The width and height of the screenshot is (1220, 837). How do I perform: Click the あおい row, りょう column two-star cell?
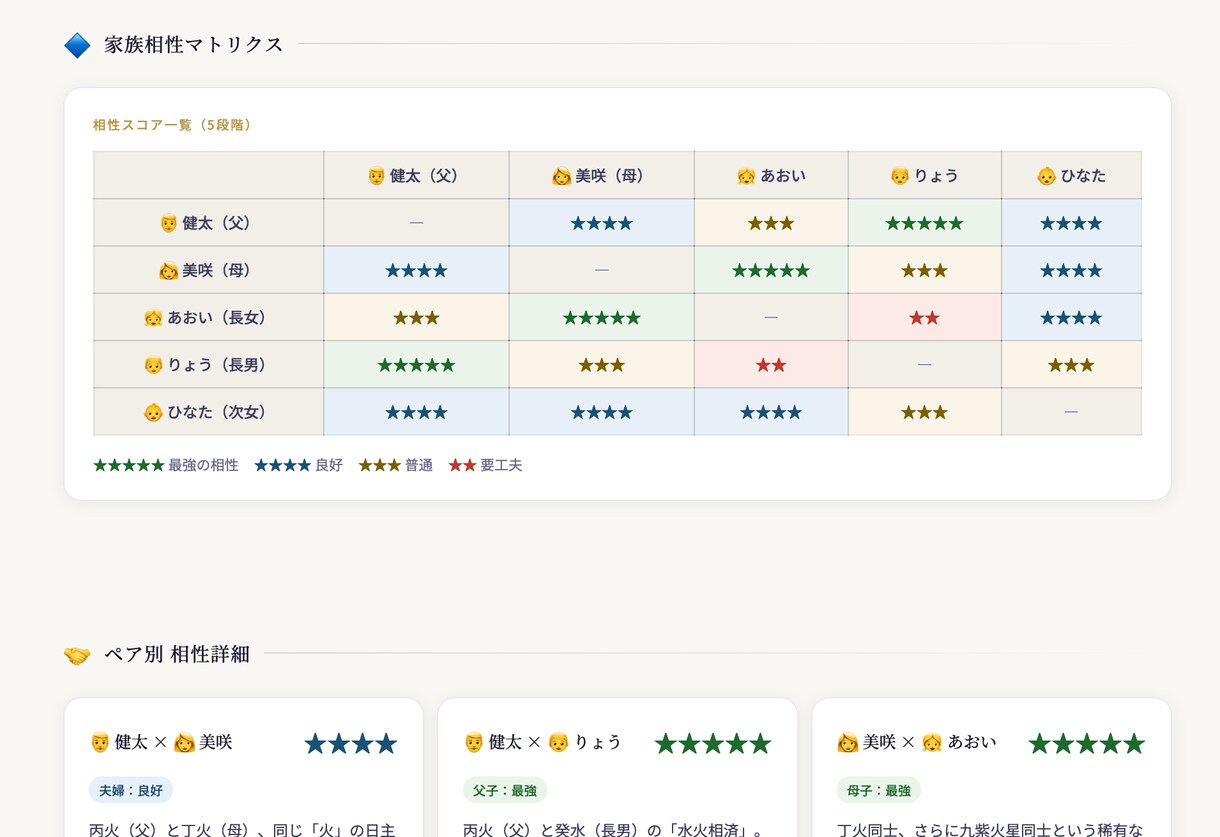pos(925,318)
